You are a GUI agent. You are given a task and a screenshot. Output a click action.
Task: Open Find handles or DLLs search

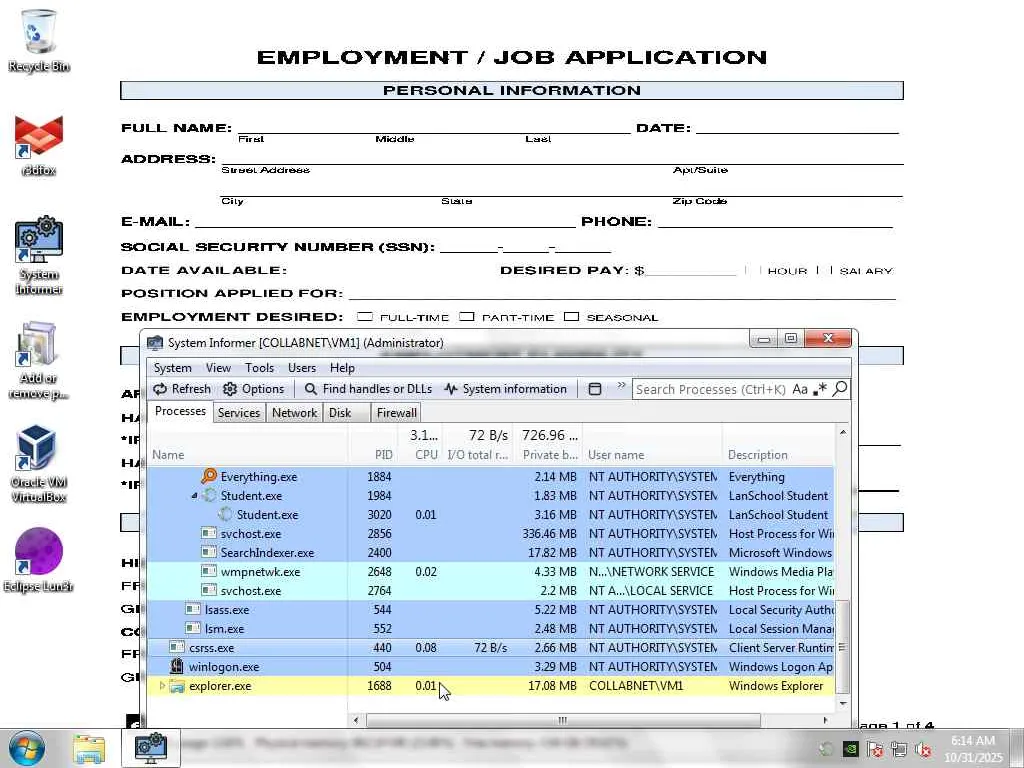tap(368, 389)
